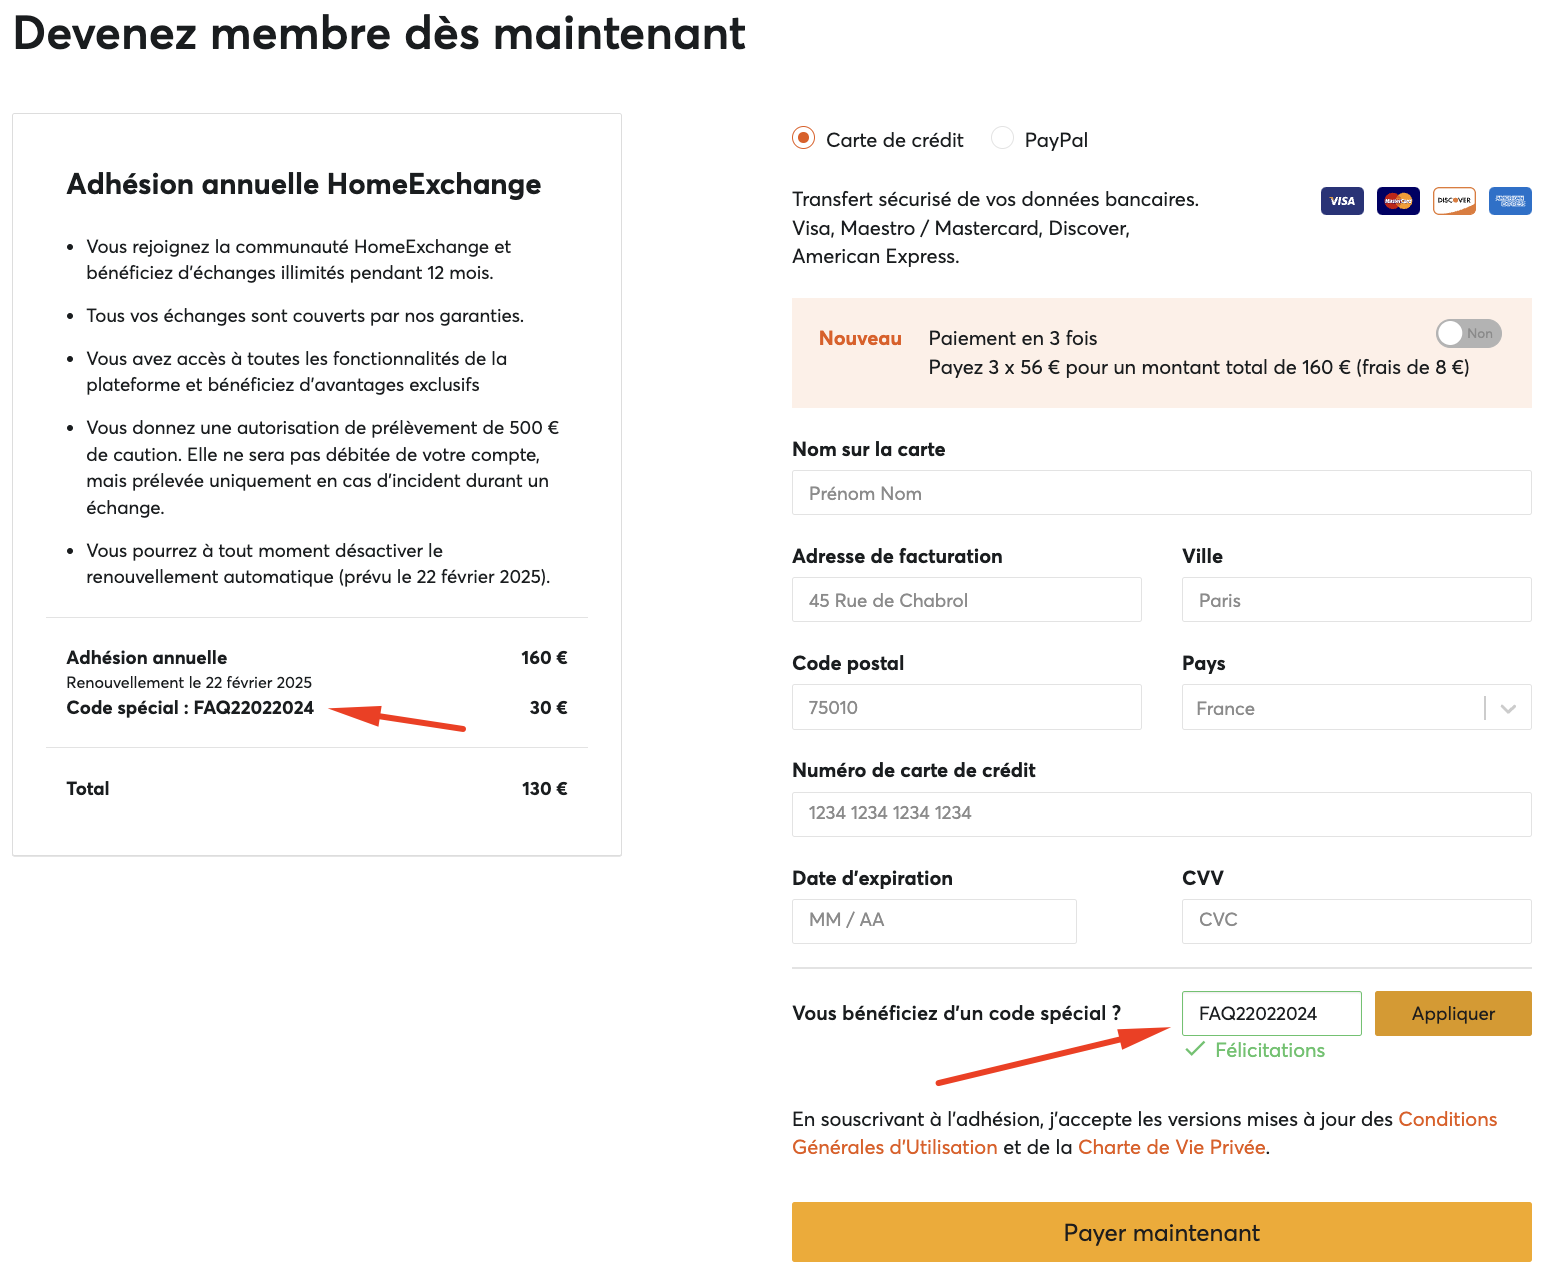Click the Ville input field

(1356, 600)
